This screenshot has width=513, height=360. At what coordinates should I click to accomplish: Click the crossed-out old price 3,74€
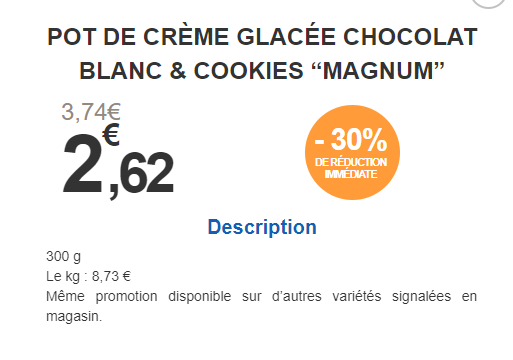click(x=91, y=112)
